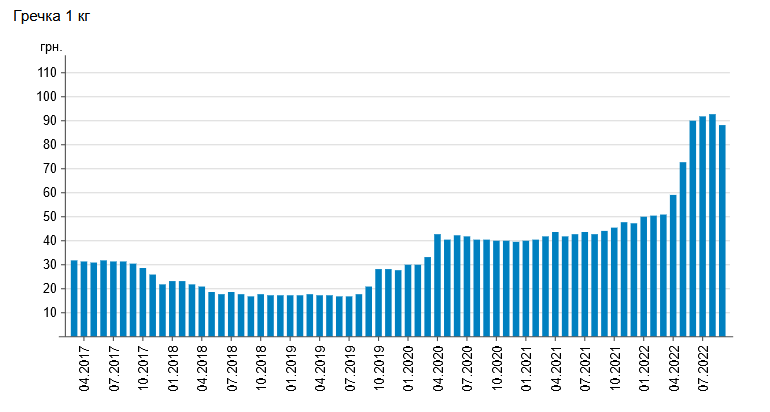Click the blue bar for 10.2019
770x412 pixels.
(379, 303)
